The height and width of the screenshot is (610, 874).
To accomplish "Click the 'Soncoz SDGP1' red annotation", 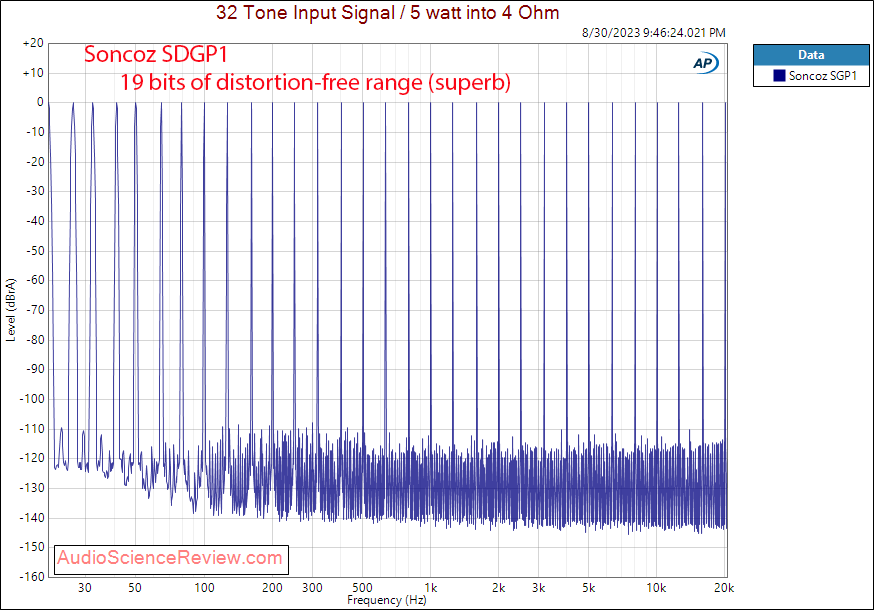I will tap(156, 55).
